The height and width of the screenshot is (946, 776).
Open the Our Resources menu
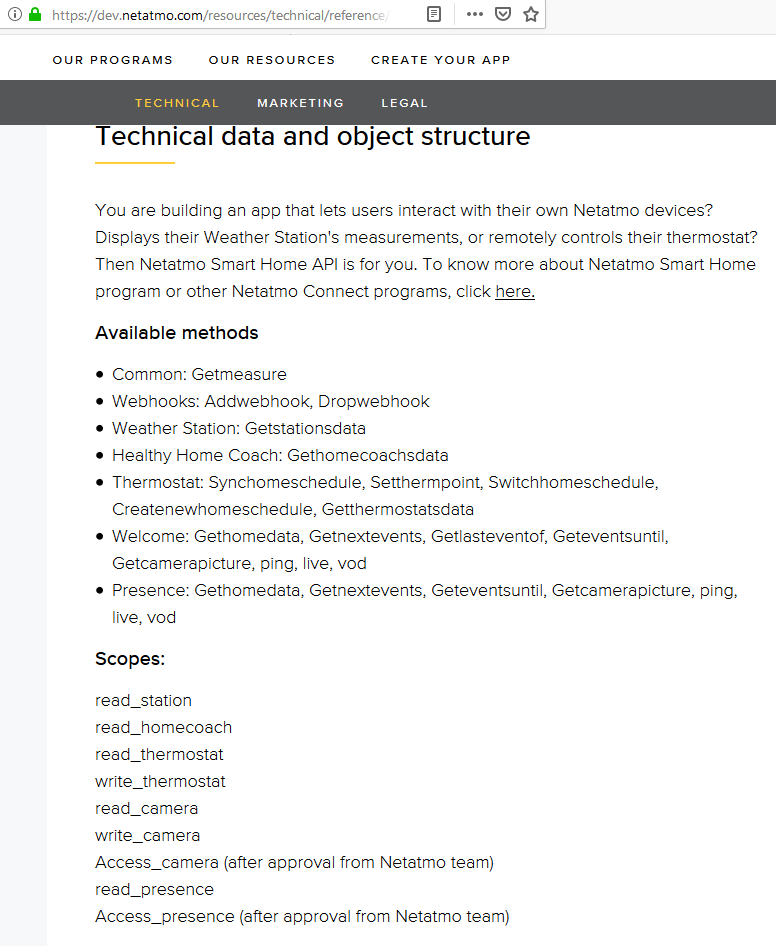click(x=272, y=60)
